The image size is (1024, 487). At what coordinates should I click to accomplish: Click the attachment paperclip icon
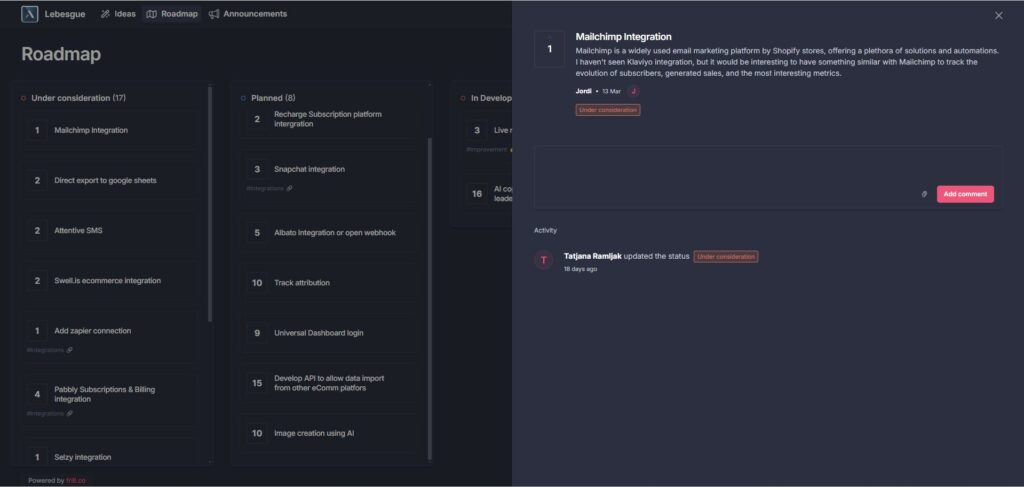(924, 194)
